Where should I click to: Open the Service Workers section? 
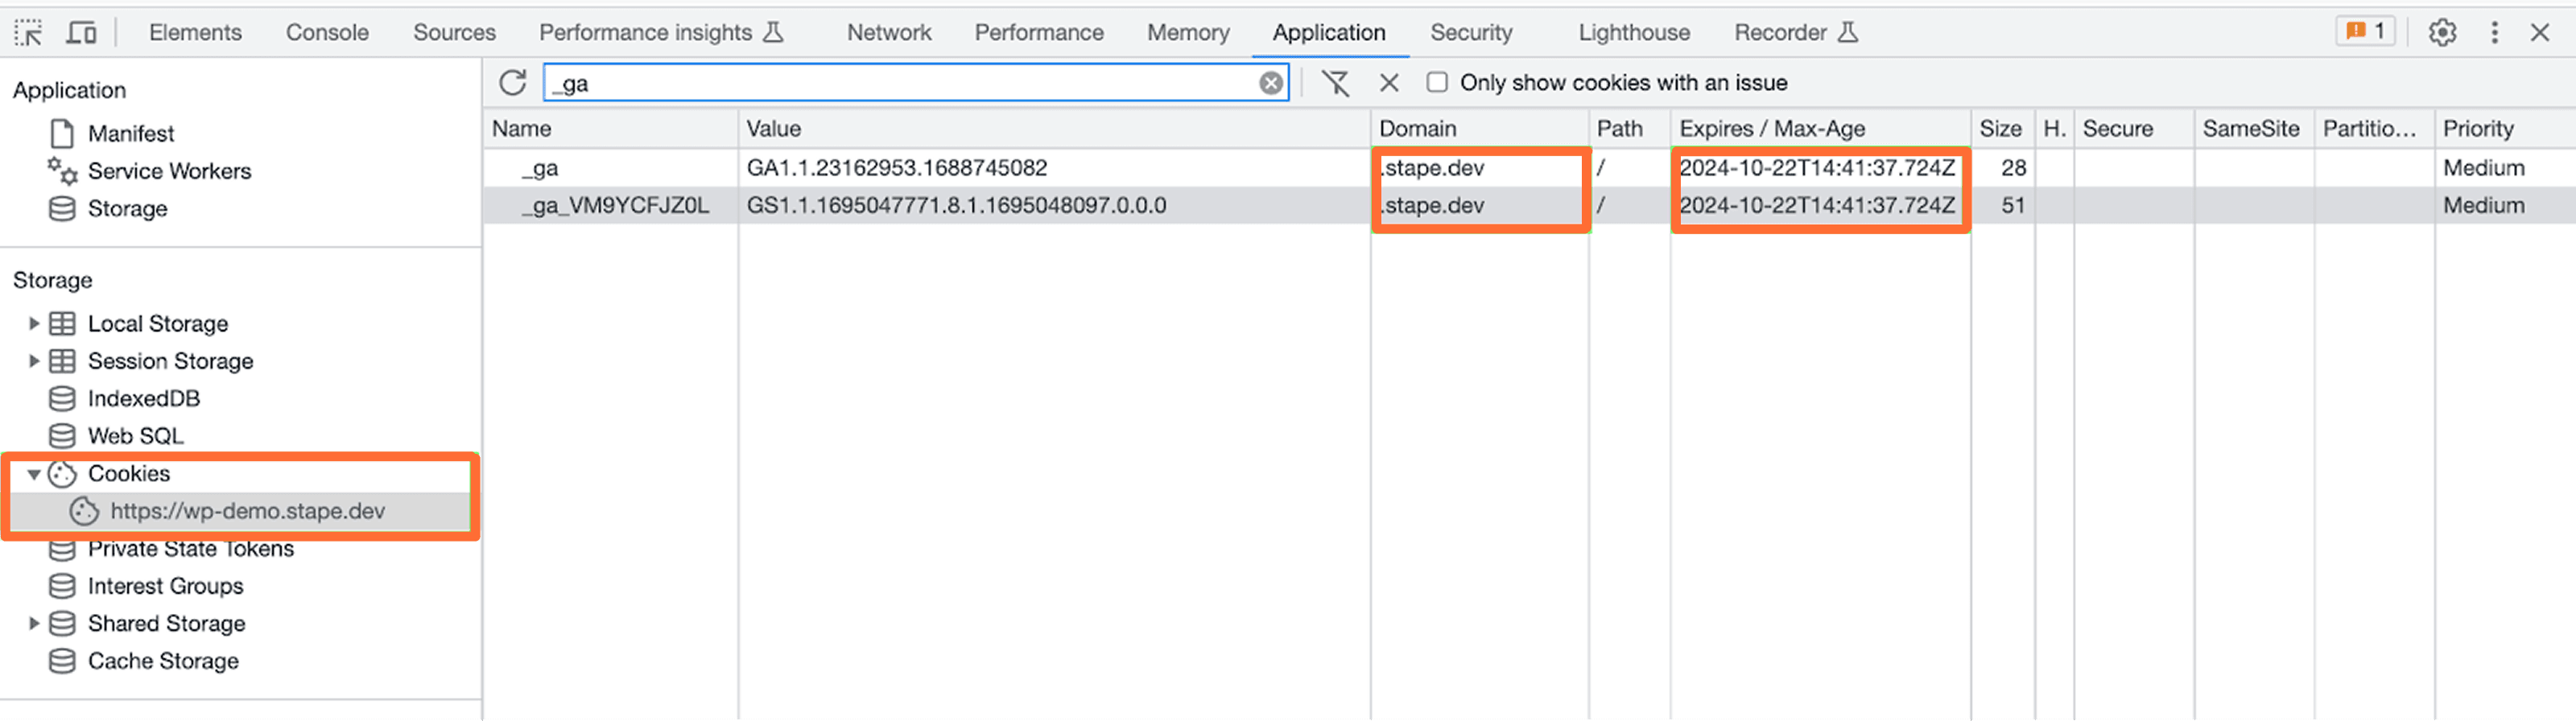click(169, 171)
